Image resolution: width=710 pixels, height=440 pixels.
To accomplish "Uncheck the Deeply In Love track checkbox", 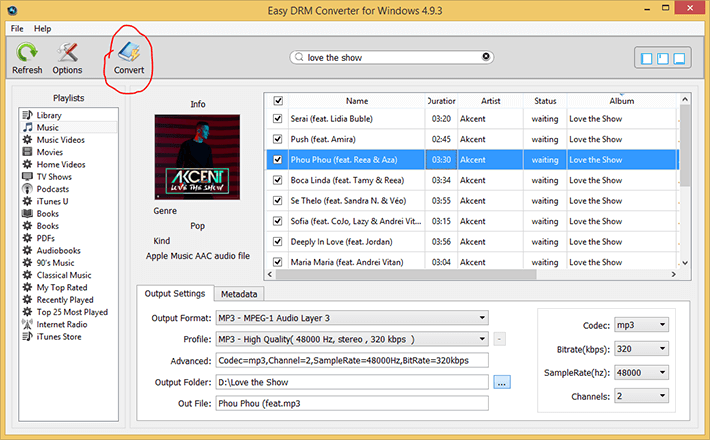I will click(278, 242).
